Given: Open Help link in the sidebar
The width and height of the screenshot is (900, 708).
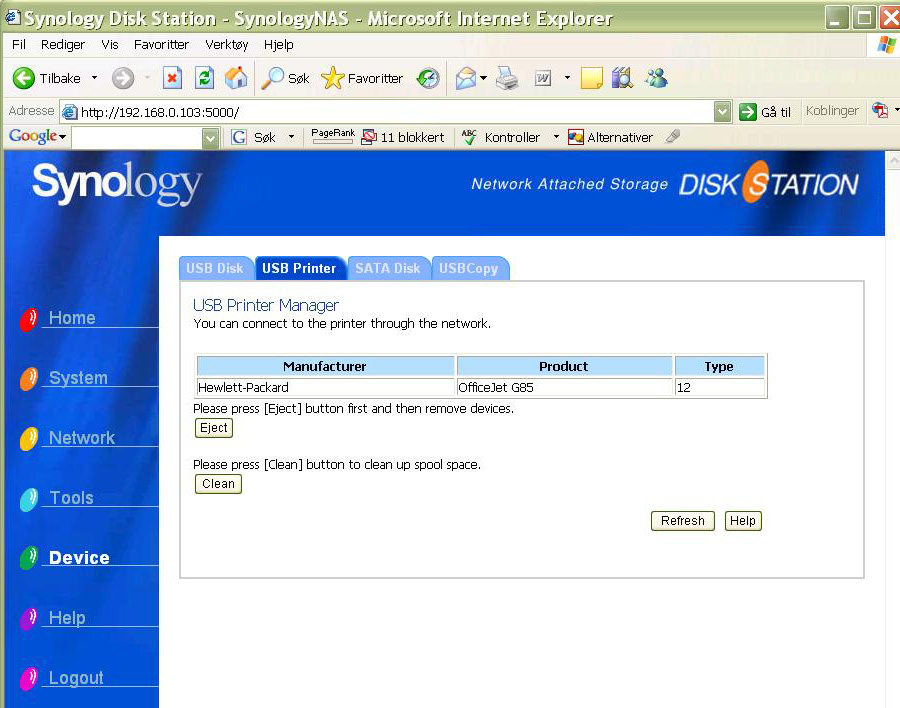Looking at the screenshot, I should 67,618.
